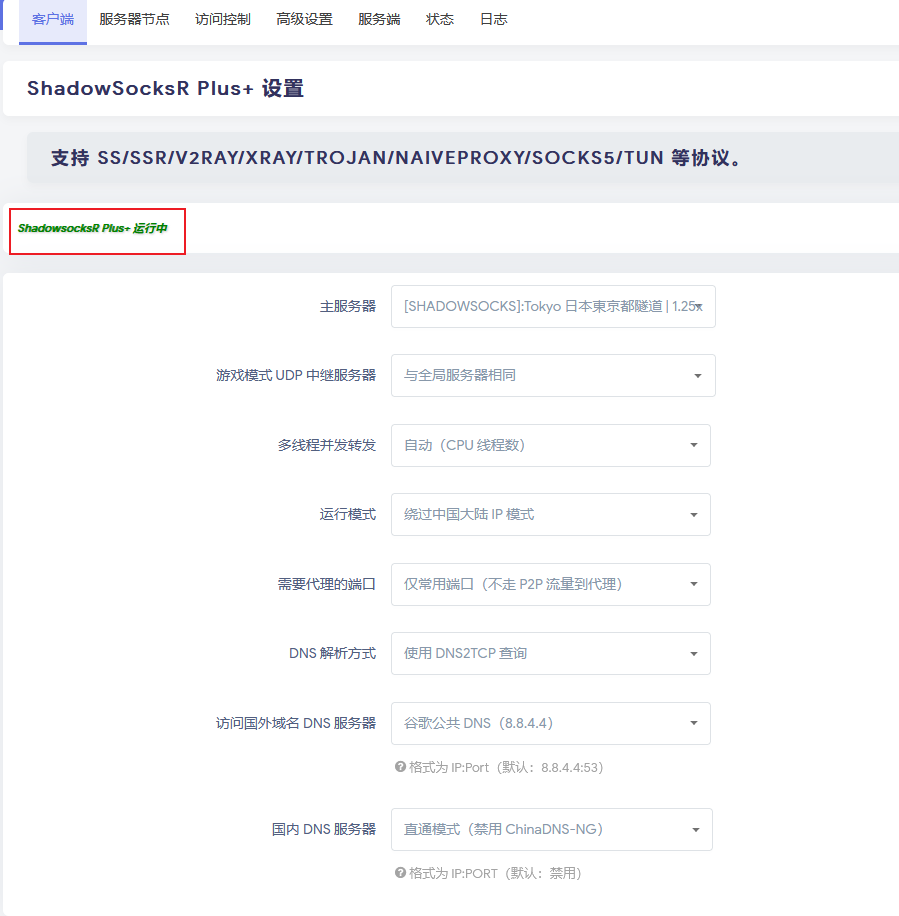The height and width of the screenshot is (916, 899).
Task: Select the 客户端 tab
Action: 53,19
